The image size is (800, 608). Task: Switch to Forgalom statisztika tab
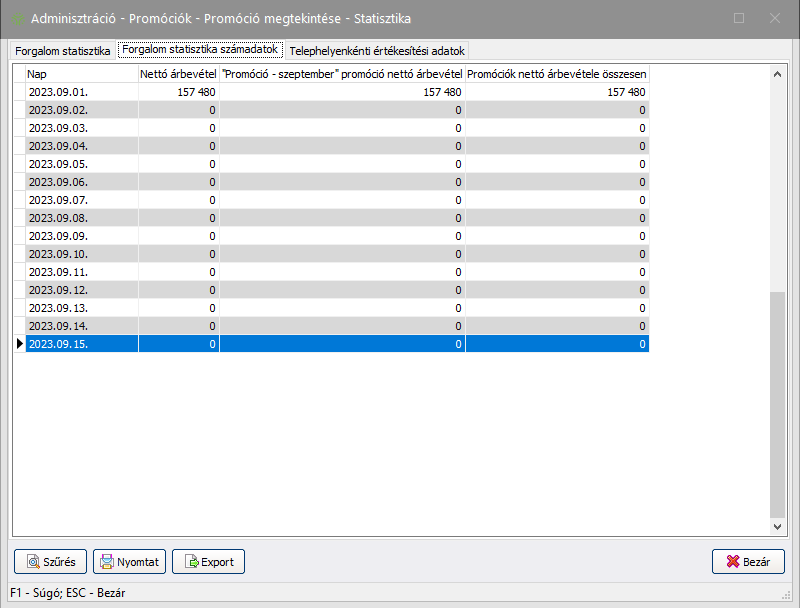pyautogui.click(x=62, y=50)
